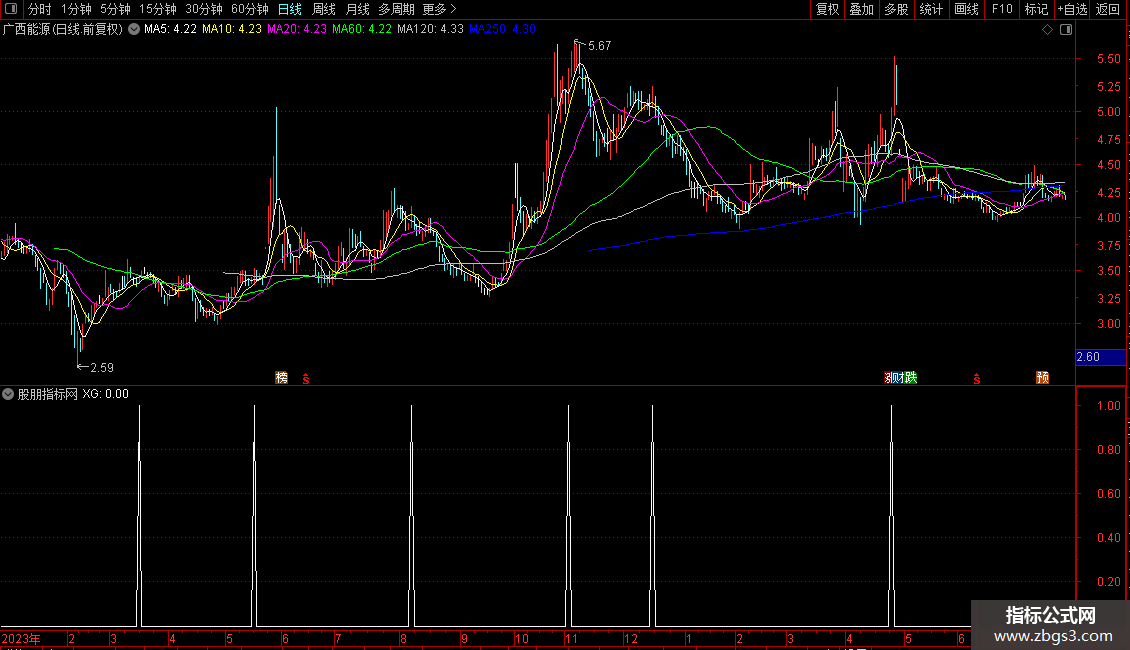Open the 股朋指标网 indicator dropdown circle
Image resolution: width=1130 pixels, height=650 pixels.
tap(8, 394)
